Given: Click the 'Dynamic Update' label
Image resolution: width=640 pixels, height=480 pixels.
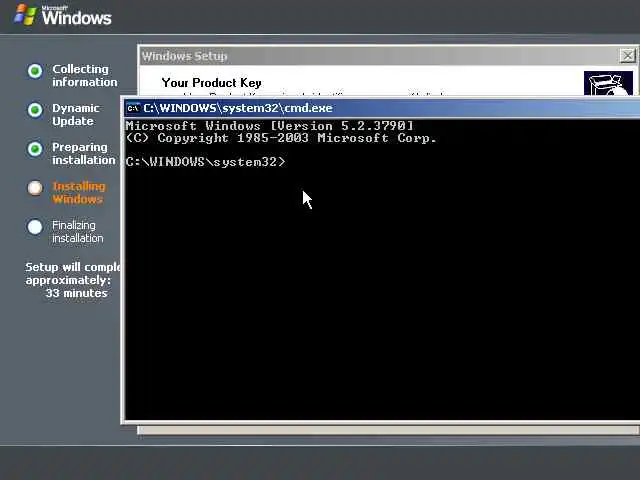Looking at the screenshot, I should [76, 115].
